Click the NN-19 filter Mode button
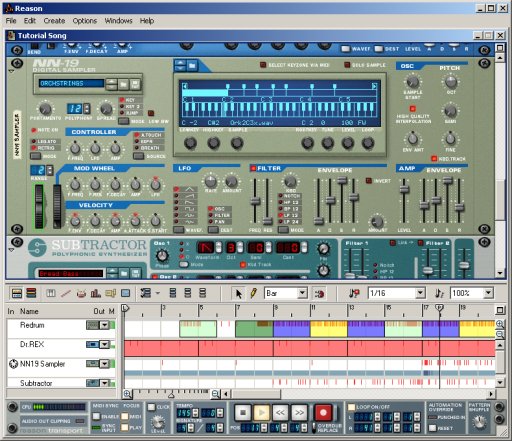 tap(283, 230)
